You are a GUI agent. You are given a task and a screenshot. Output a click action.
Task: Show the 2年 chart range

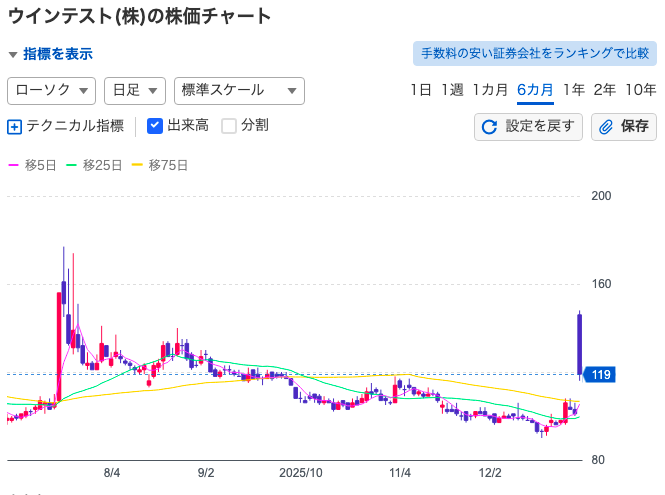click(x=604, y=90)
